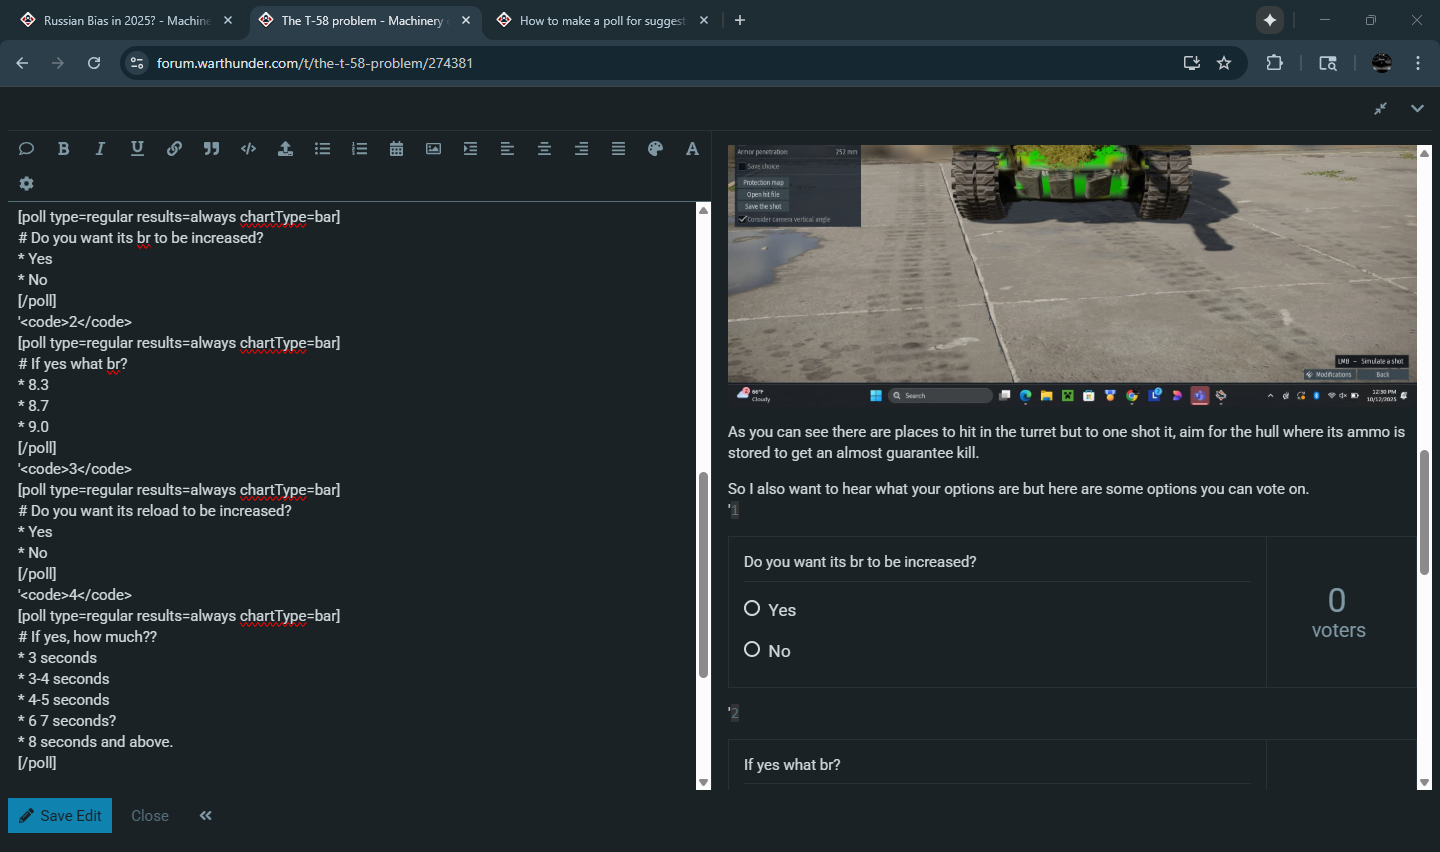The width and height of the screenshot is (1440, 852).
Task: Select Yes in br increase poll
Action: click(x=752, y=609)
